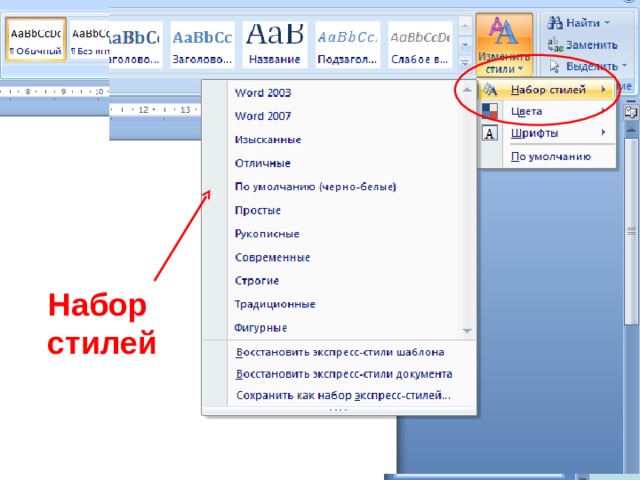Apply the second Заголовок style thumbnail
This screenshot has width=640, height=480.
[x=202, y=44]
